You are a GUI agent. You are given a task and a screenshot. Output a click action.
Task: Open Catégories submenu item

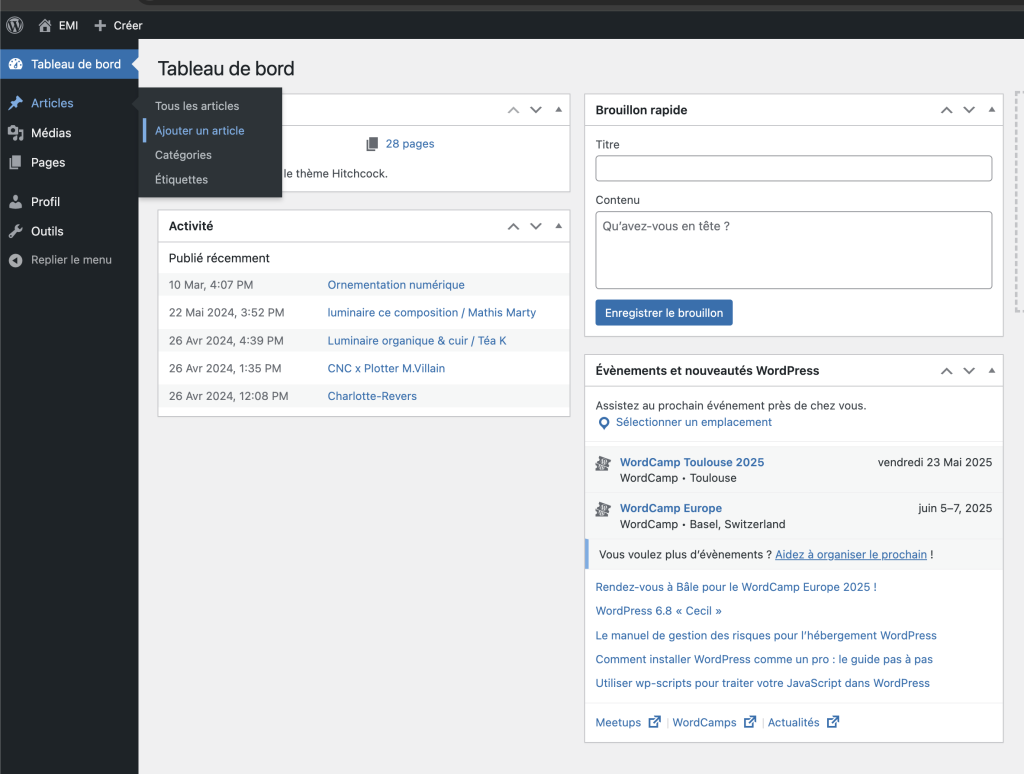click(183, 155)
